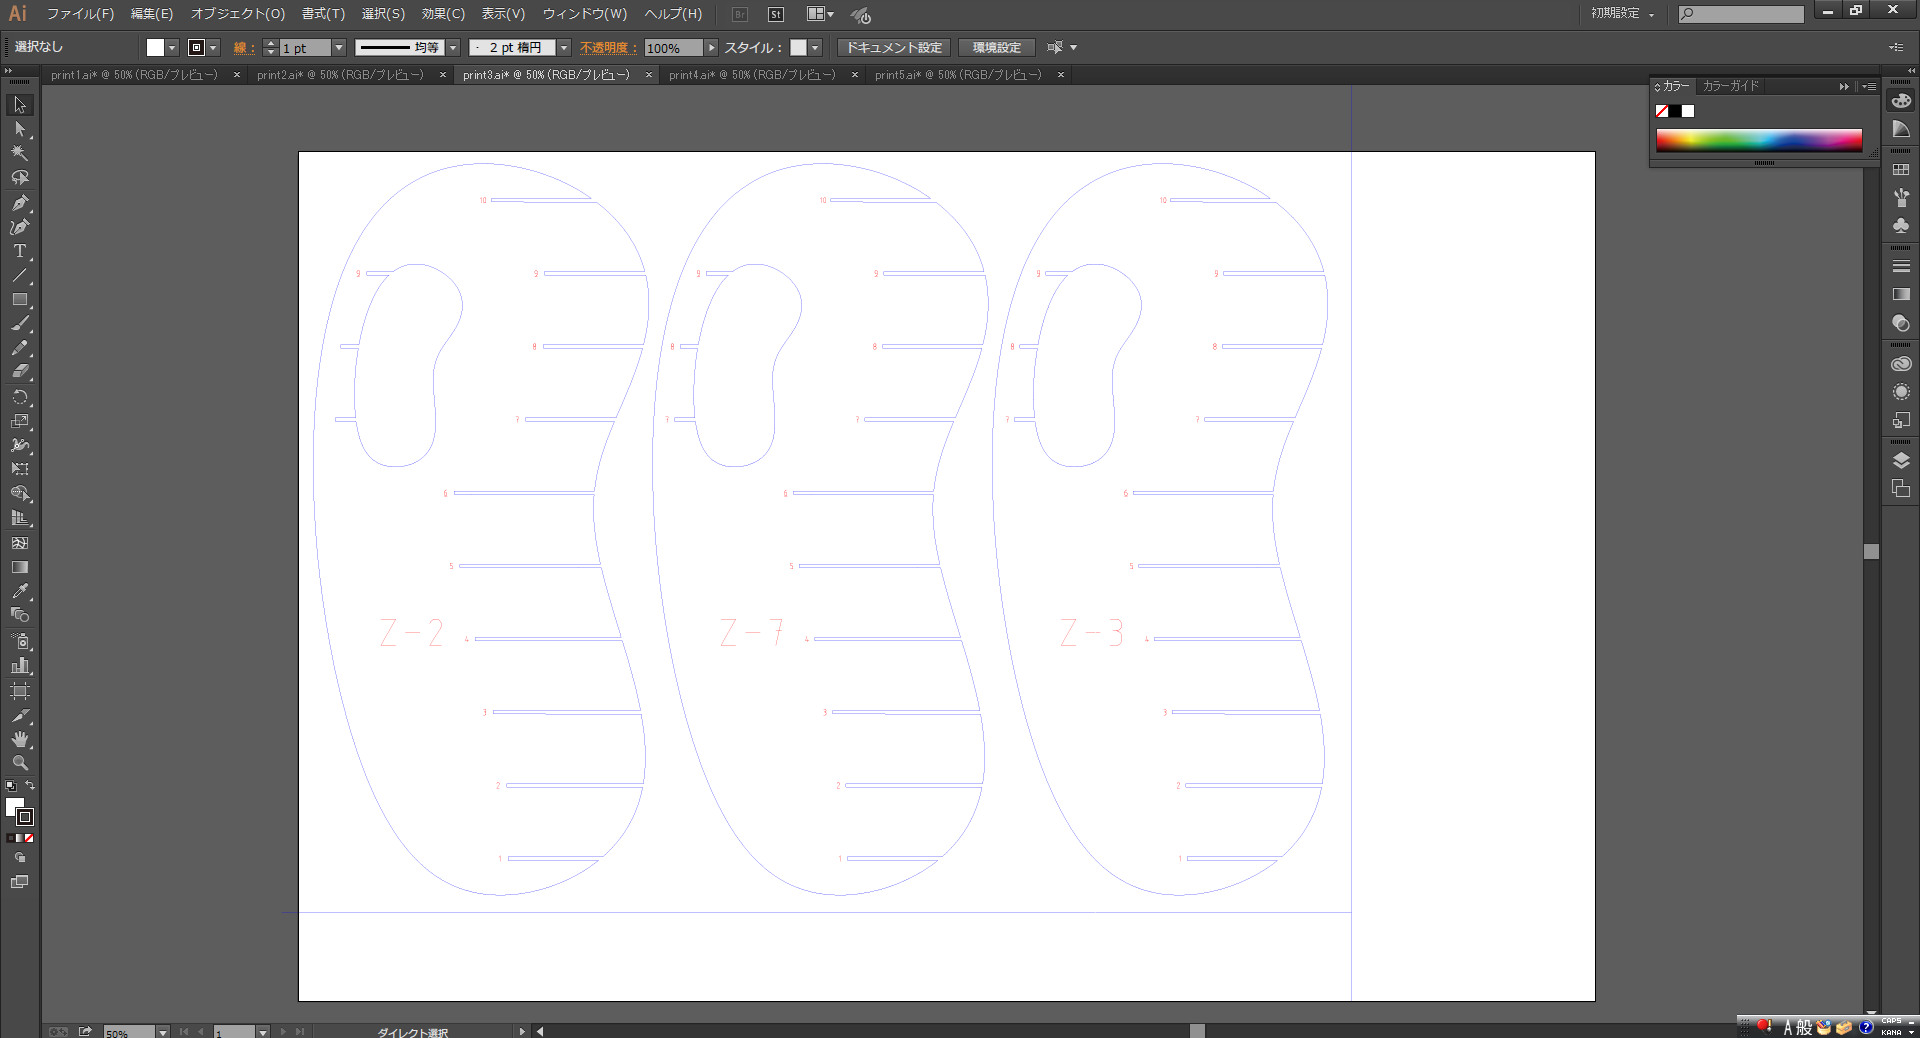Select the Scale tool
Screen dimensions: 1920x1038
point(20,421)
